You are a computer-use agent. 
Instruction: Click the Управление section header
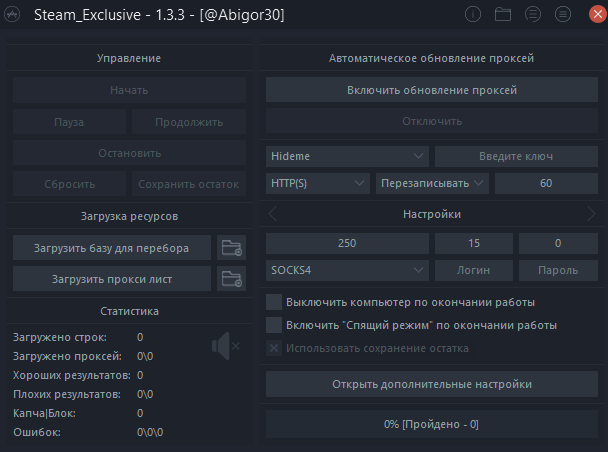pos(129,58)
